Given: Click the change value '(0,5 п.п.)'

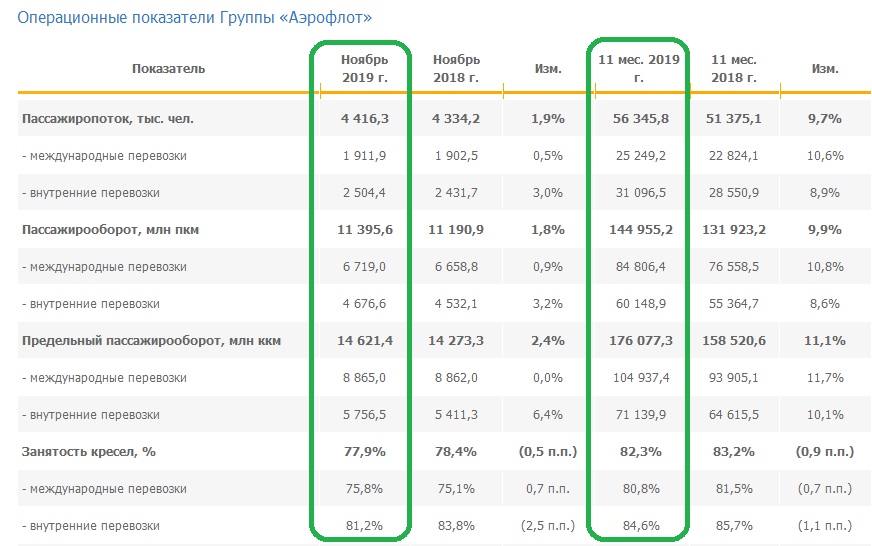Looking at the screenshot, I should pos(548,452).
